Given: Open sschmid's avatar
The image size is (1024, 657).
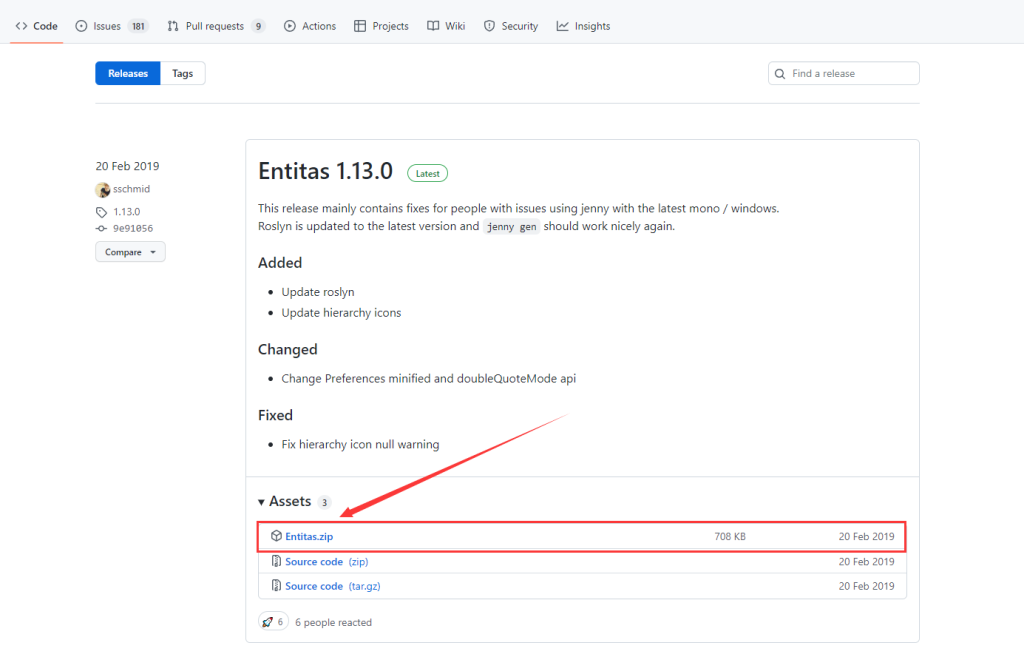Looking at the screenshot, I should pyautogui.click(x=103, y=189).
